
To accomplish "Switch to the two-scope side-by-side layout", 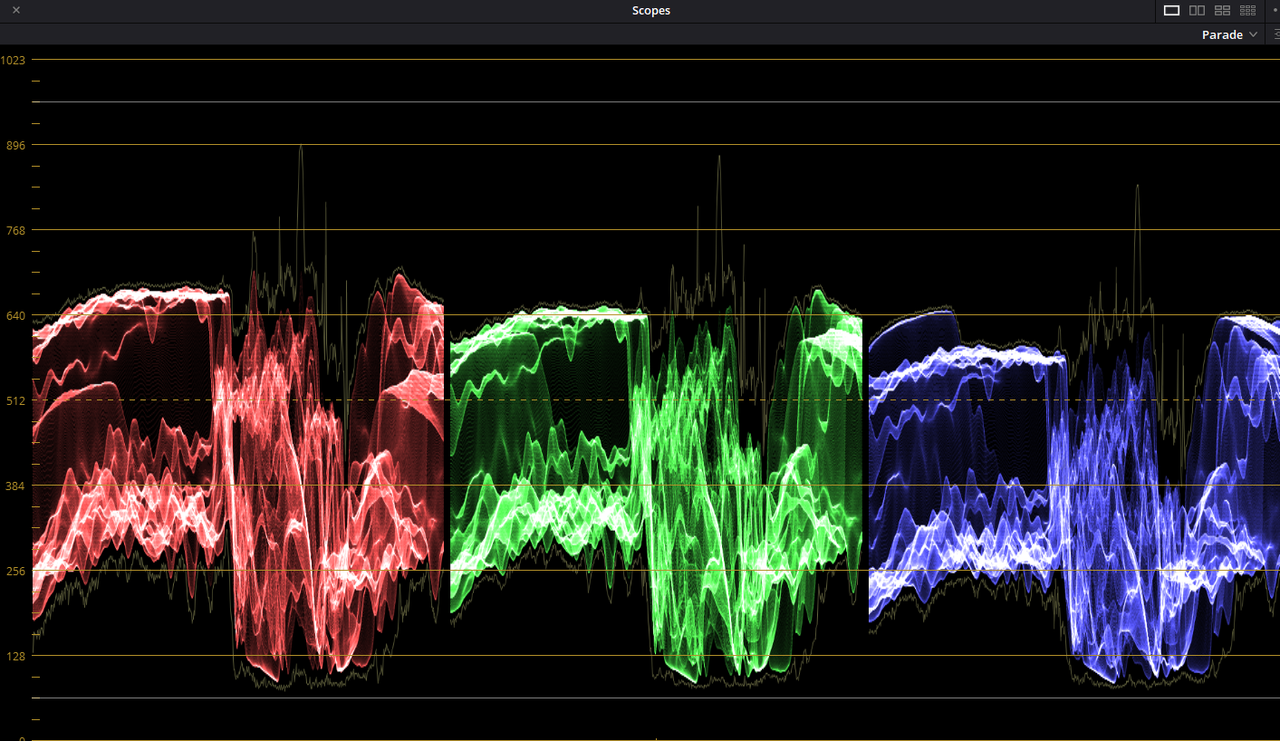I will (x=1197, y=10).
